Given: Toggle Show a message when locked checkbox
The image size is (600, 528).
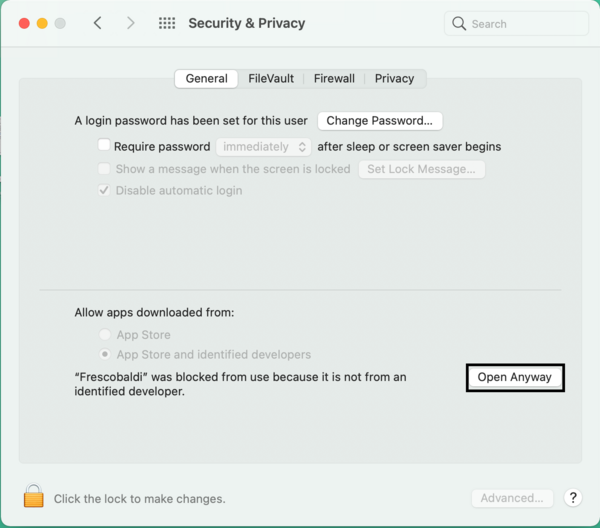Looking at the screenshot, I should point(104,169).
